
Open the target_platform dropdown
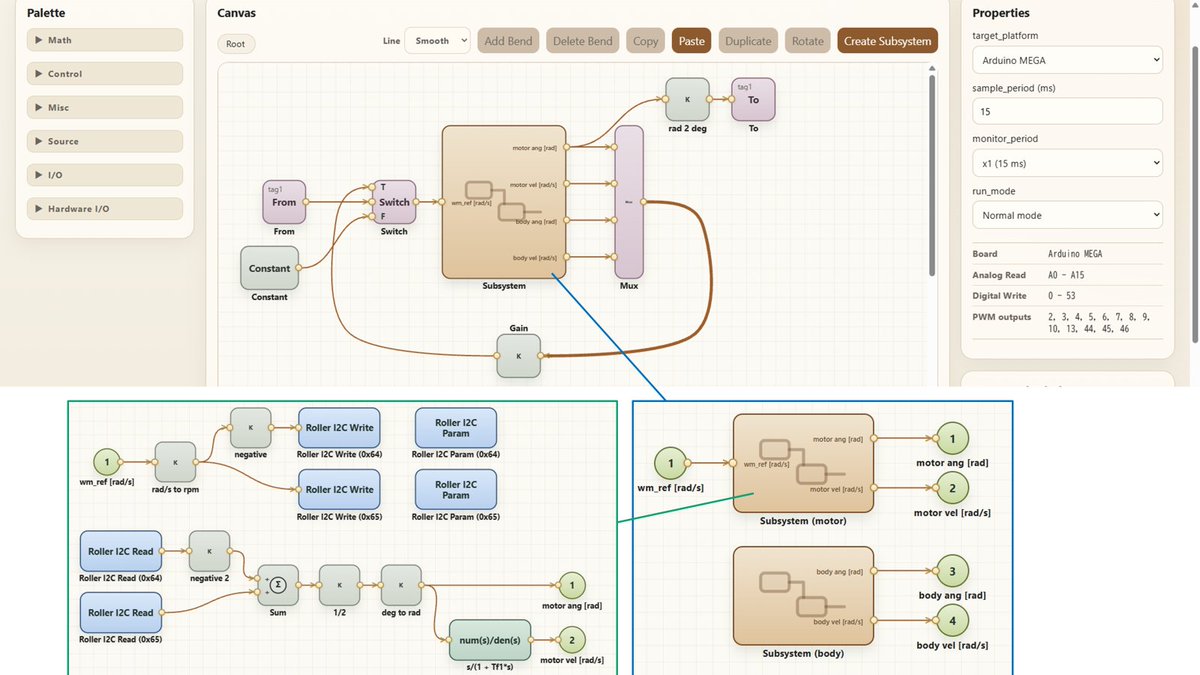click(1067, 60)
